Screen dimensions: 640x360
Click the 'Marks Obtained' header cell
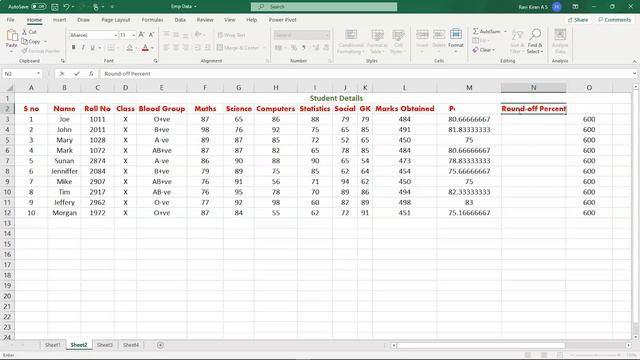[x=404, y=109]
